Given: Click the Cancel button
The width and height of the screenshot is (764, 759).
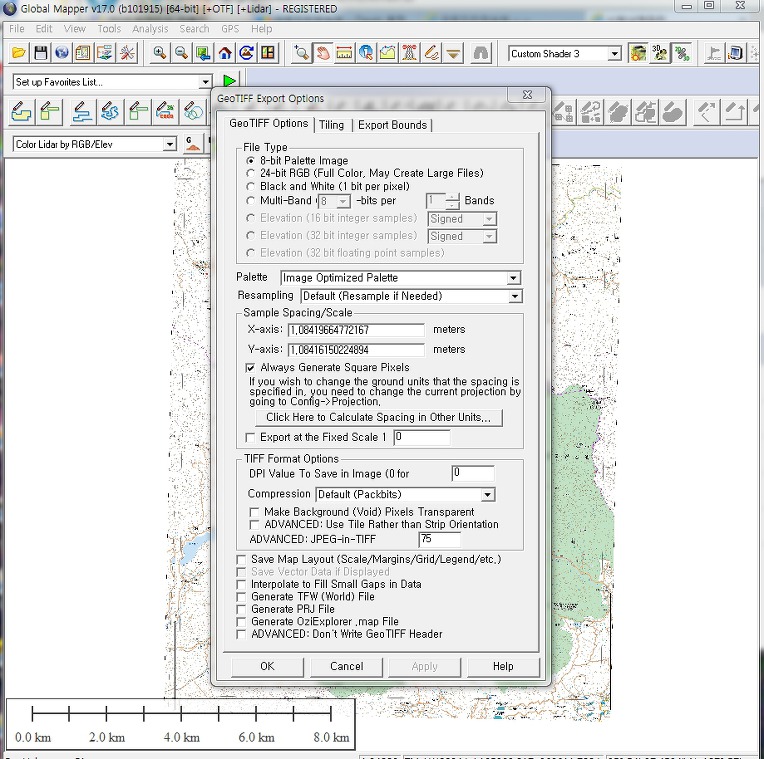Looking at the screenshot, I should point(346,666).
